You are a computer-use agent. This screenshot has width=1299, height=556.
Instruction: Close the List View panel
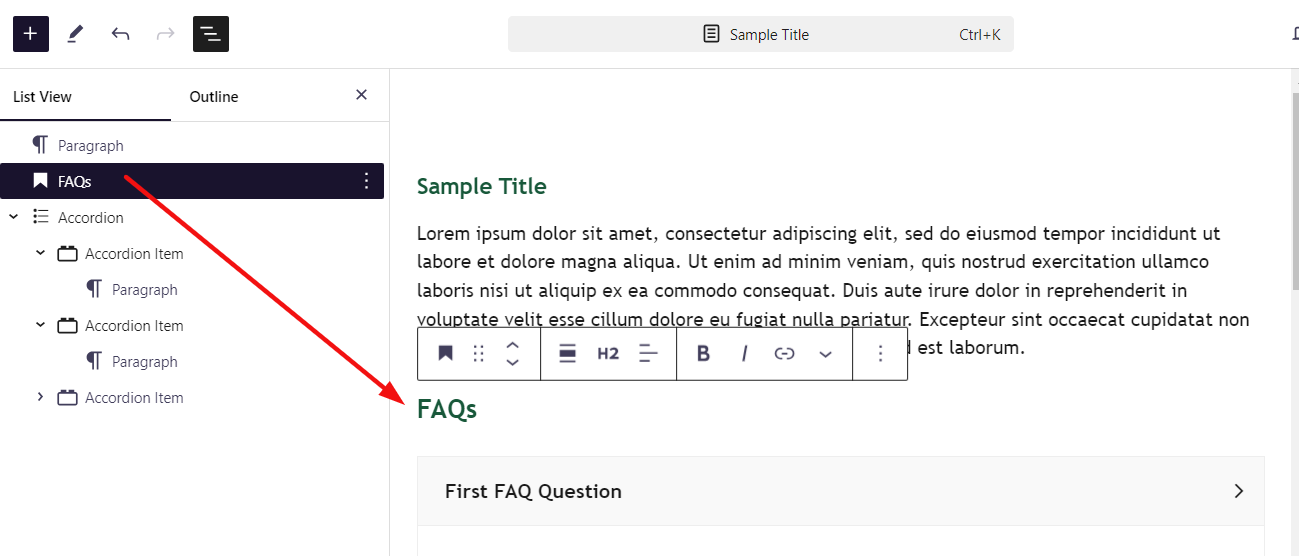click(x=361, y=95)
